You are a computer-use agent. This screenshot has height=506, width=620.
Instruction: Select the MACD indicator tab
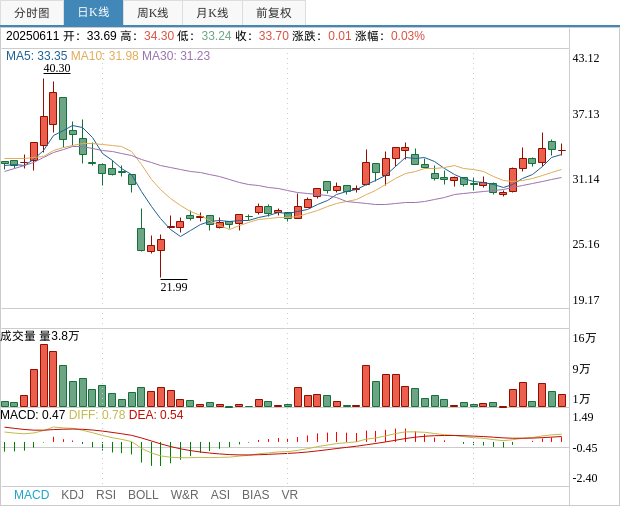[31, 495]
